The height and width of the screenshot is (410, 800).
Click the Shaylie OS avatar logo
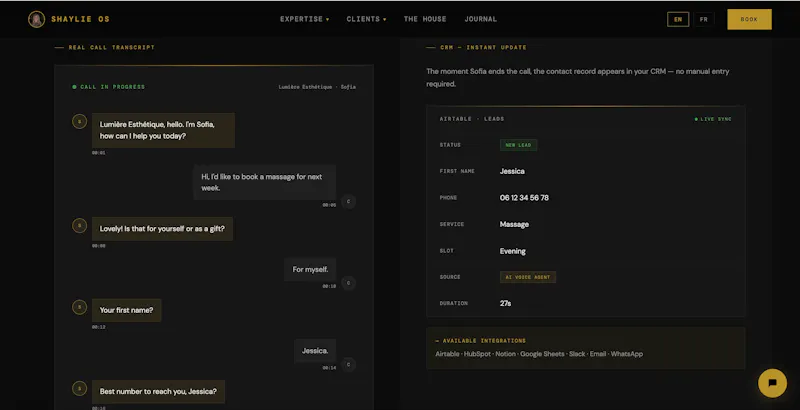click(x=36, y=19)
